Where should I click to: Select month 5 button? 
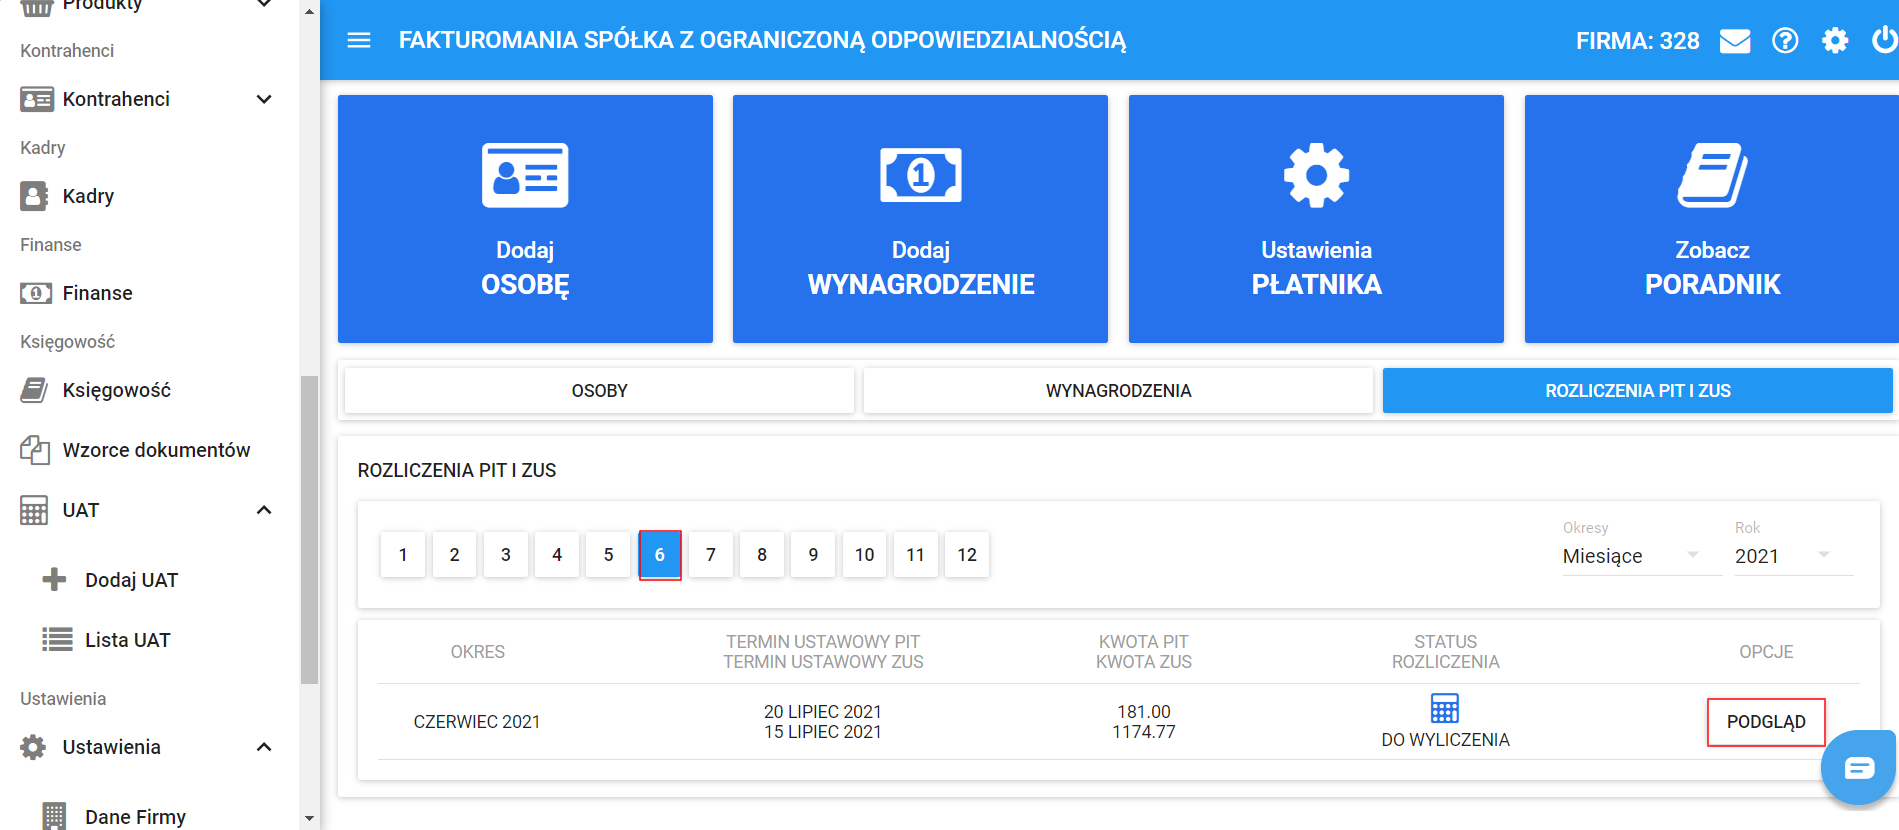608,555
